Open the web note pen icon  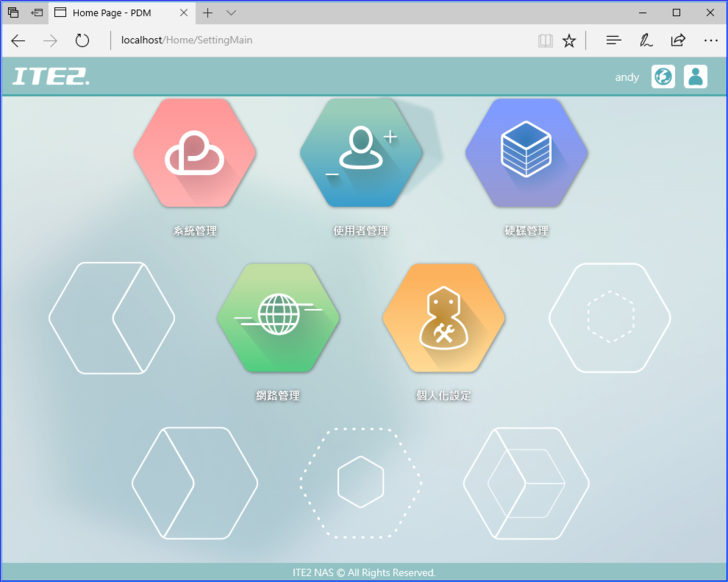[x=646, y=41]
